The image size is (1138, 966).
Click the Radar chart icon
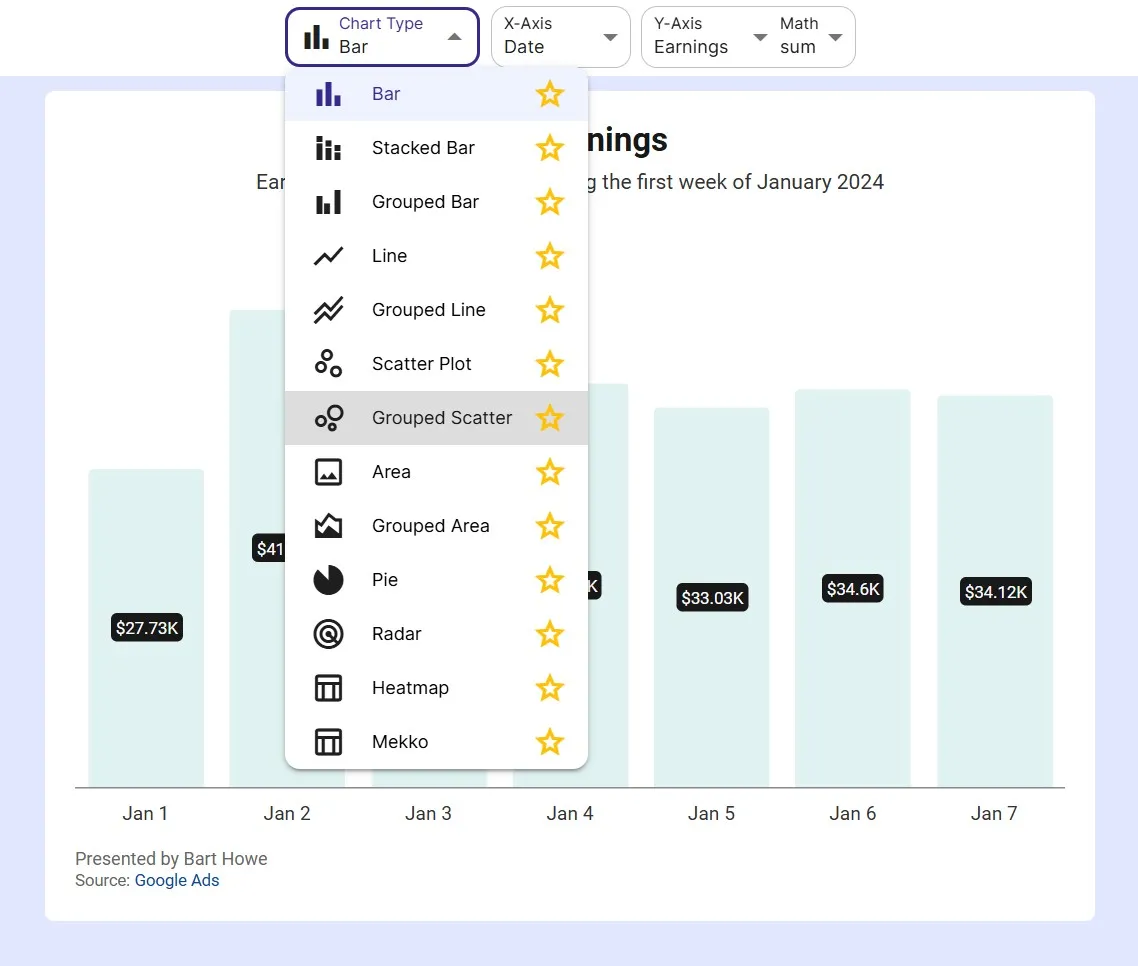click(328, 634)
